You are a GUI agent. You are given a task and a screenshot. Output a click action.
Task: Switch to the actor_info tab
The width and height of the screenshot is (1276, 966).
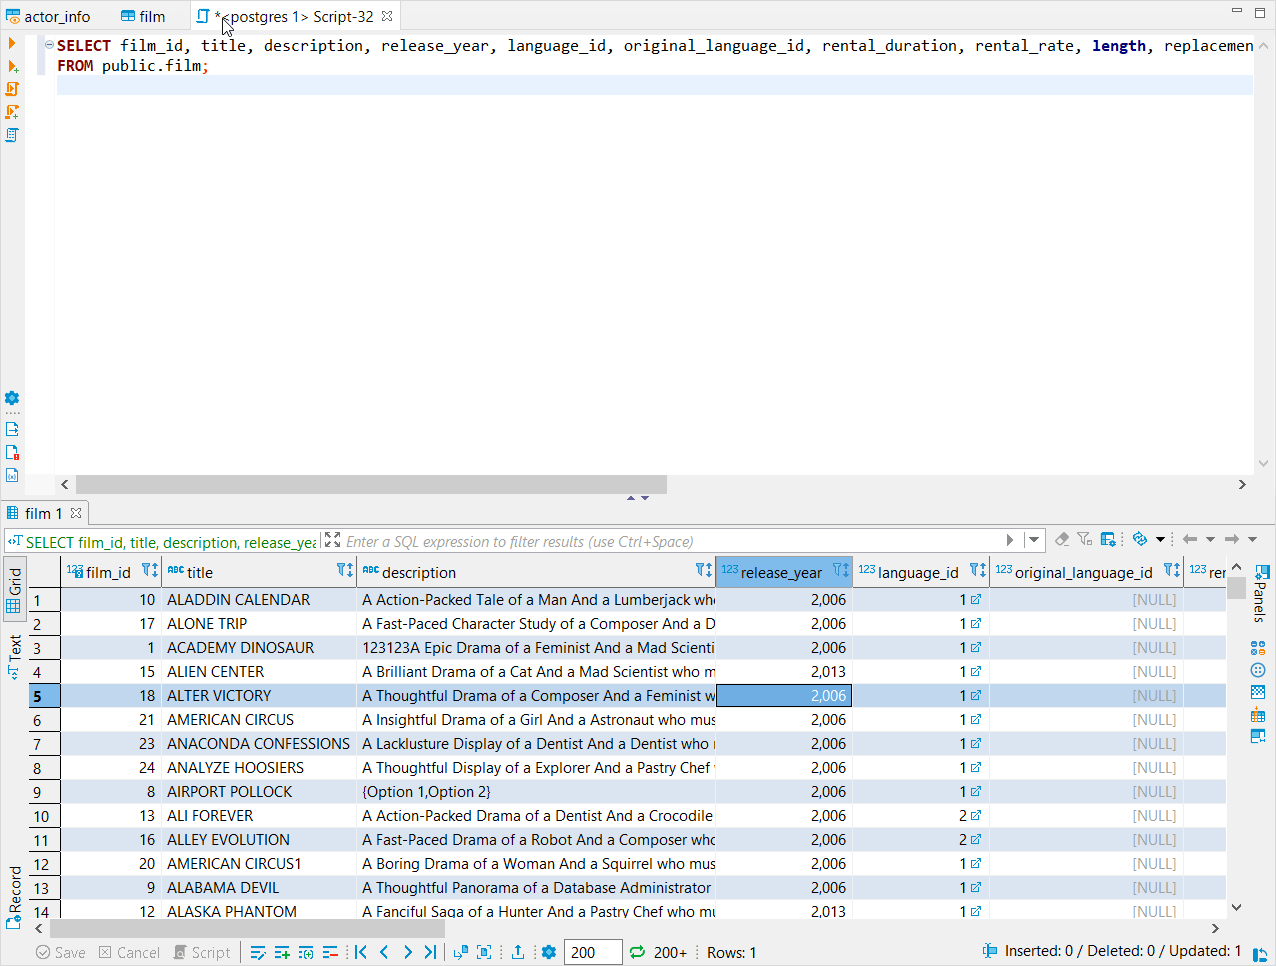coord(48,16)
